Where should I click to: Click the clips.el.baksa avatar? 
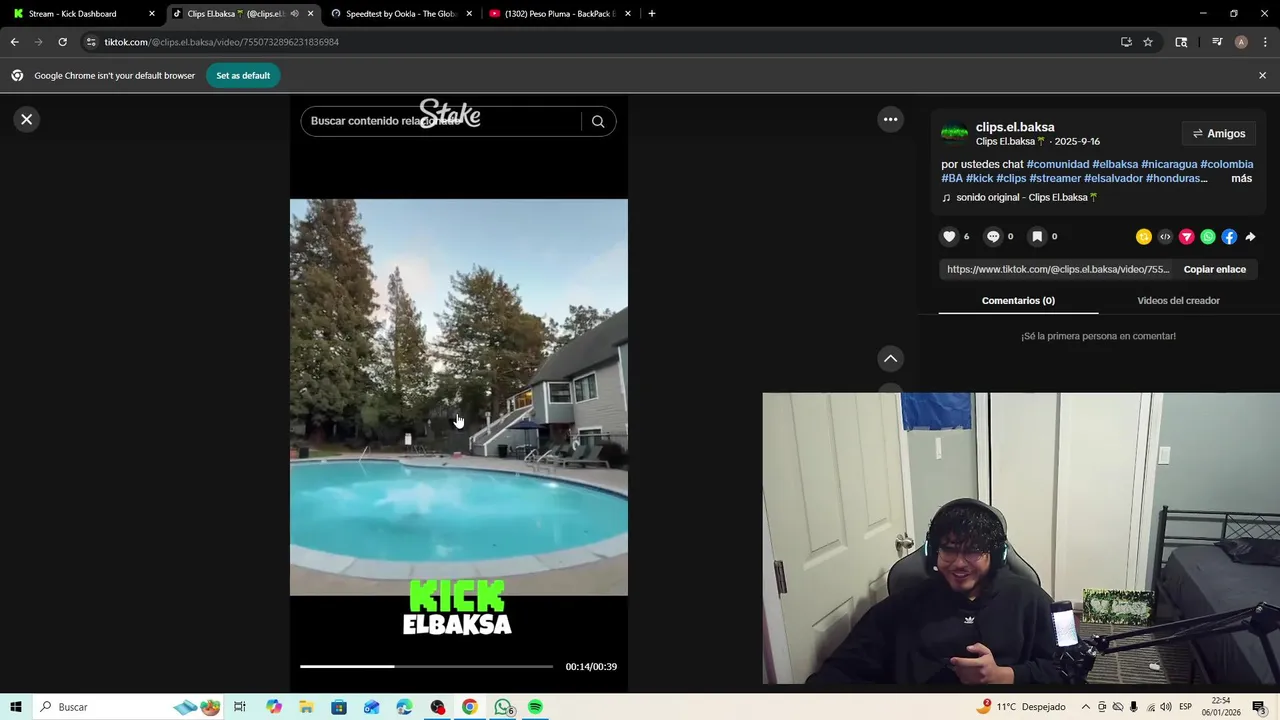point(955,132)
